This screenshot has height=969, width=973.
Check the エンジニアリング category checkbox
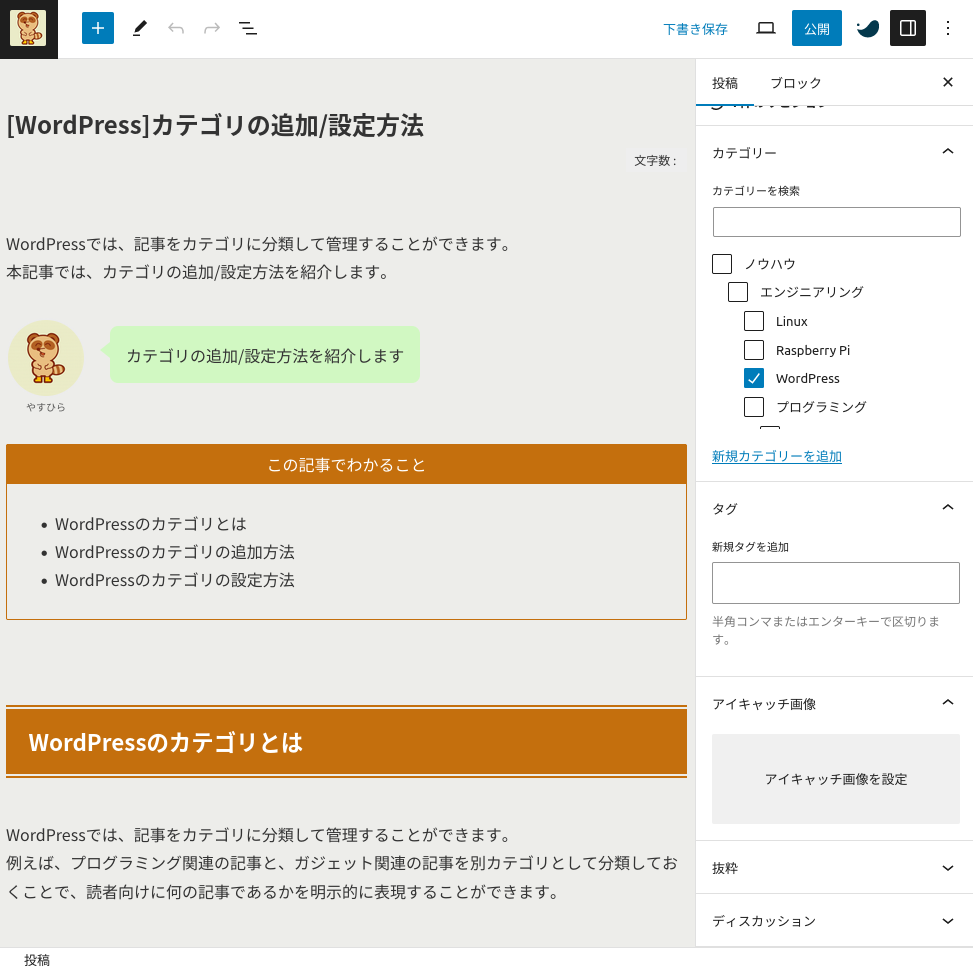(x=738, y=292)
